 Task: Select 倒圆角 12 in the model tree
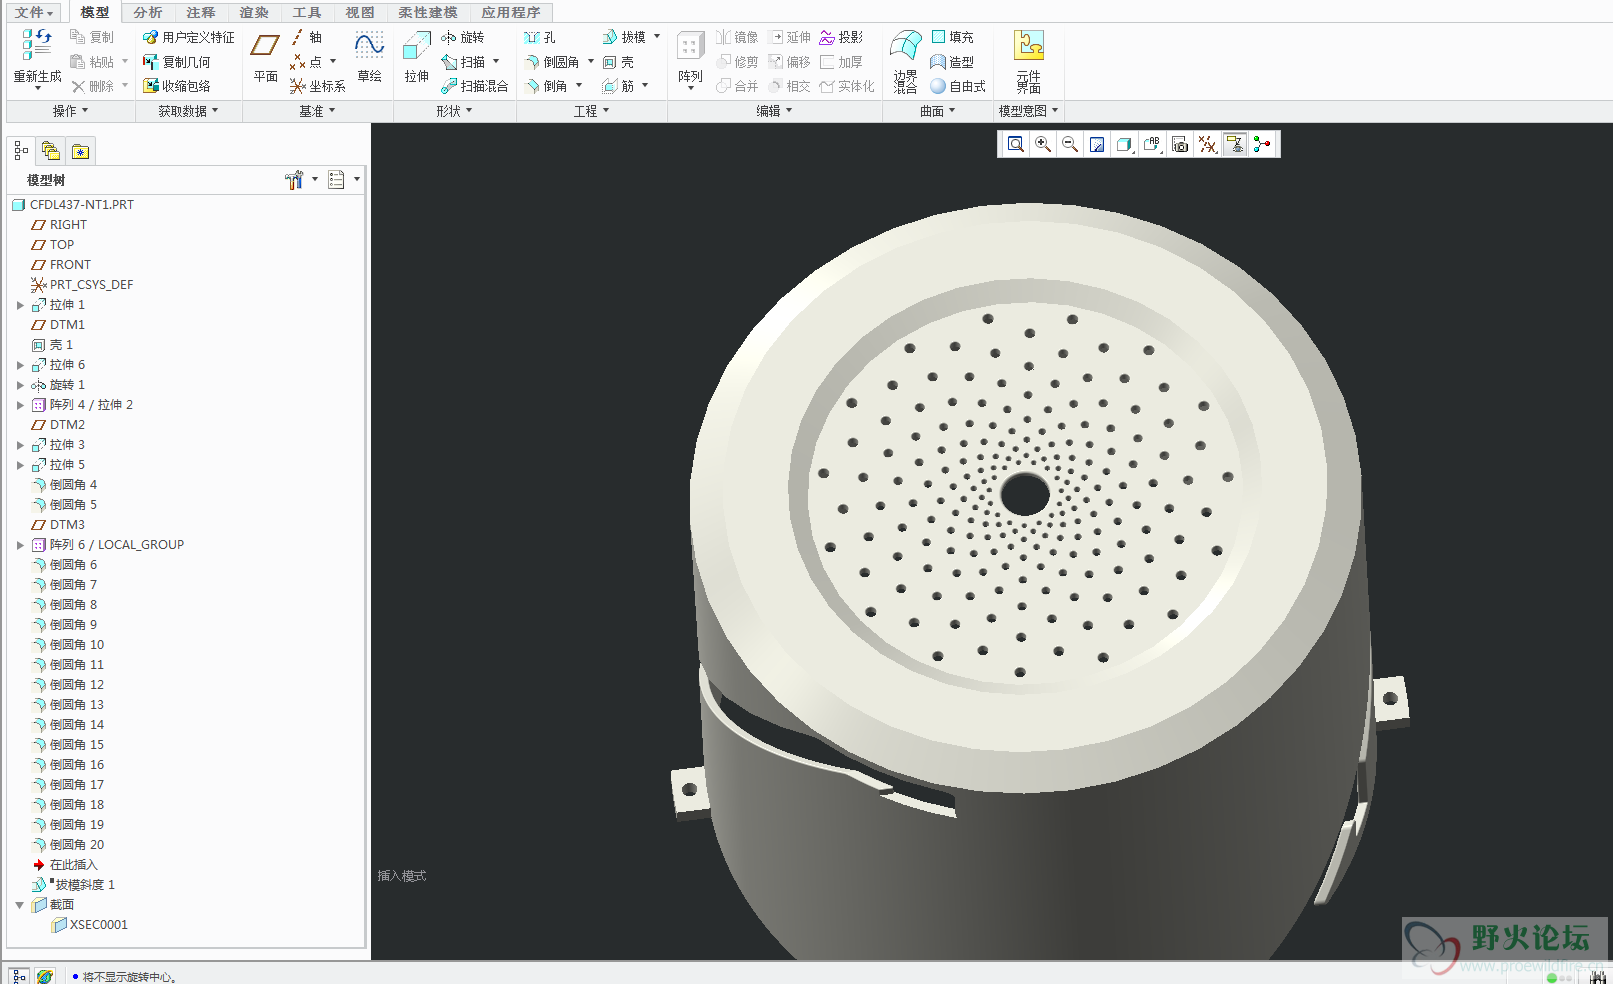[x=76, y=685]
